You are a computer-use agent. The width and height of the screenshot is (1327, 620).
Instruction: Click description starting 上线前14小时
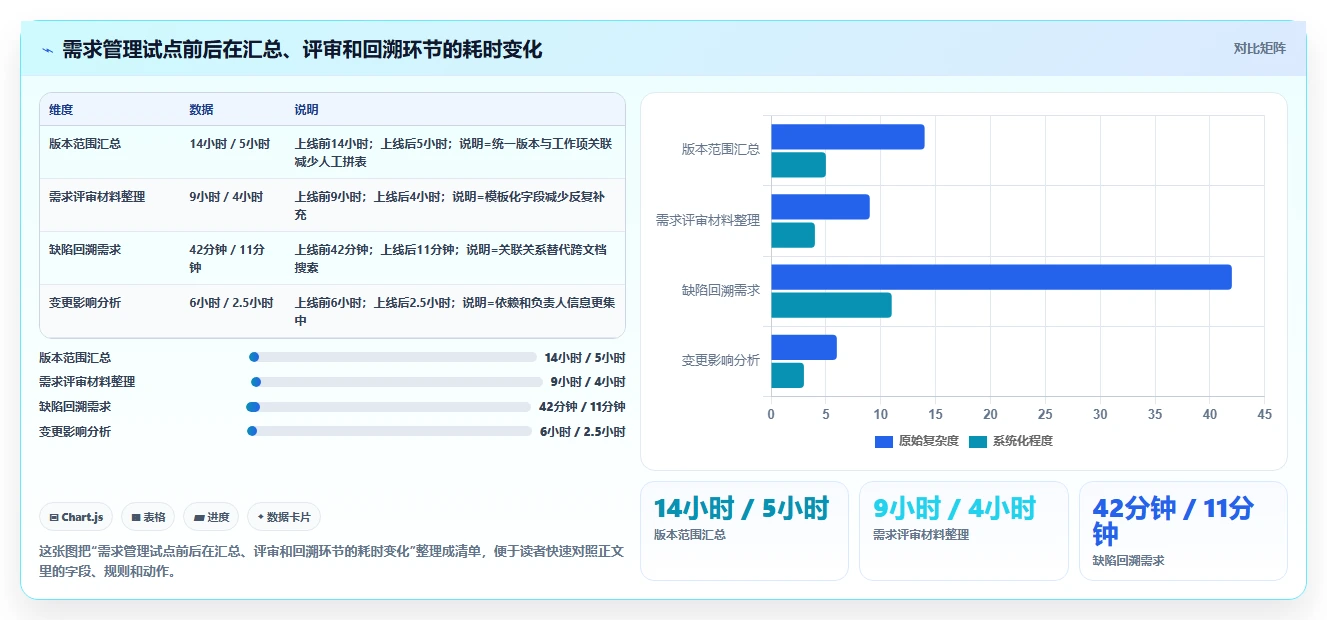coord(453,152)
